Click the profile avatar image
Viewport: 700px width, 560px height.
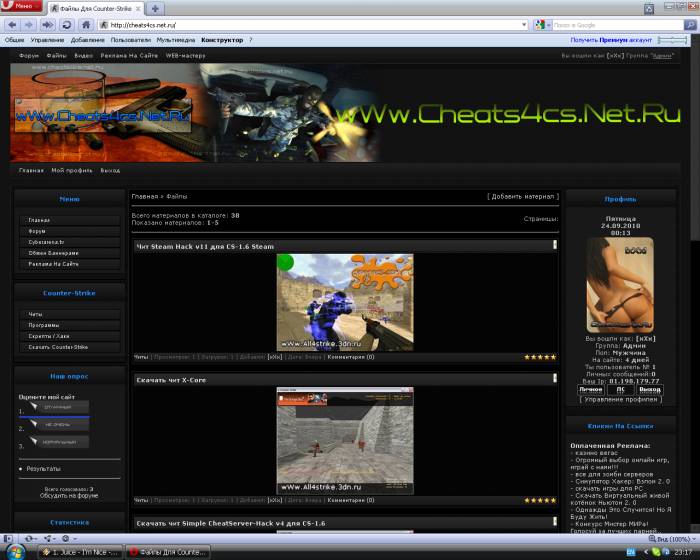[x=620, y=285]
